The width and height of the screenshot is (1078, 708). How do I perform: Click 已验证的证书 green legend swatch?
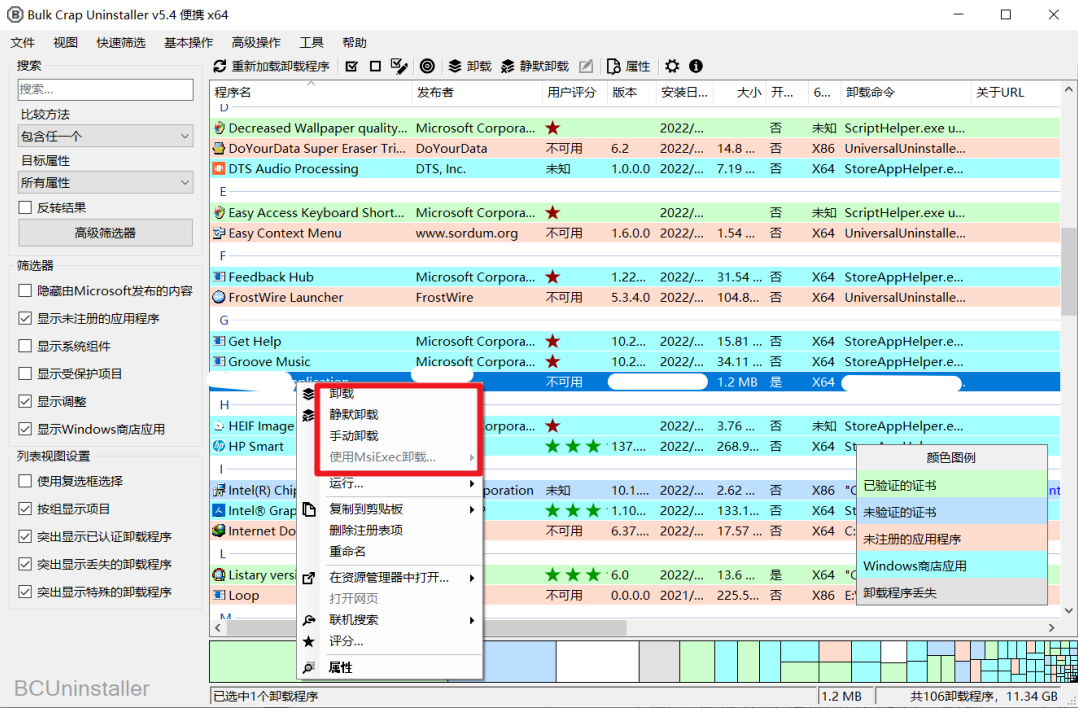952,485
